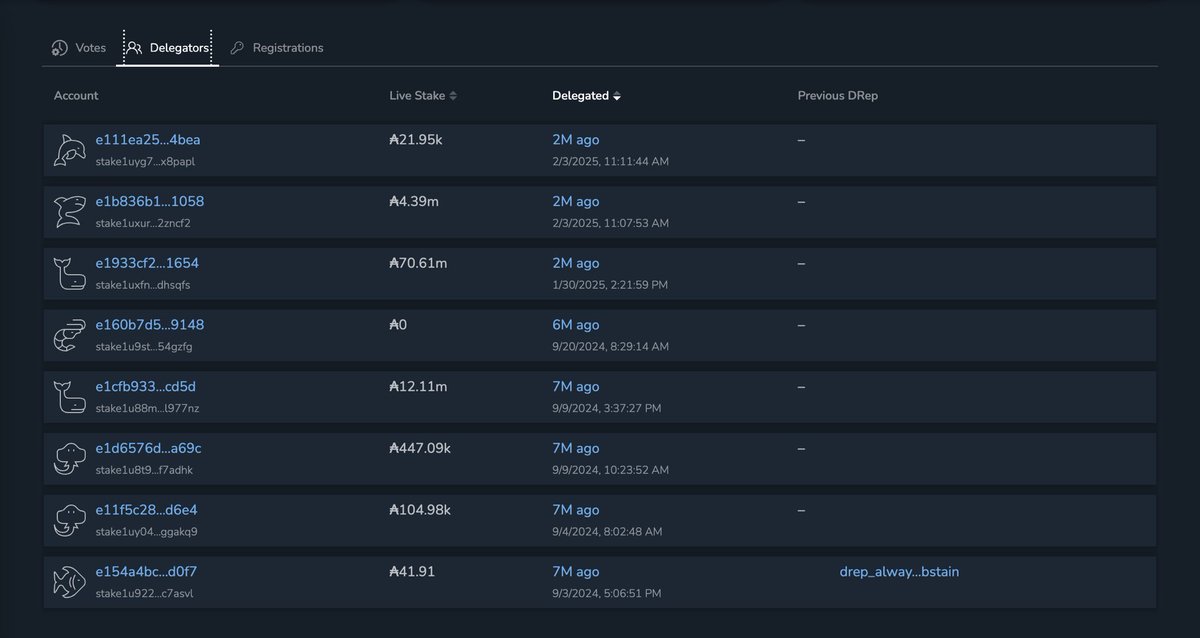Click the Delegators tab people icon
1200x638 pixels.
point(135,48)
